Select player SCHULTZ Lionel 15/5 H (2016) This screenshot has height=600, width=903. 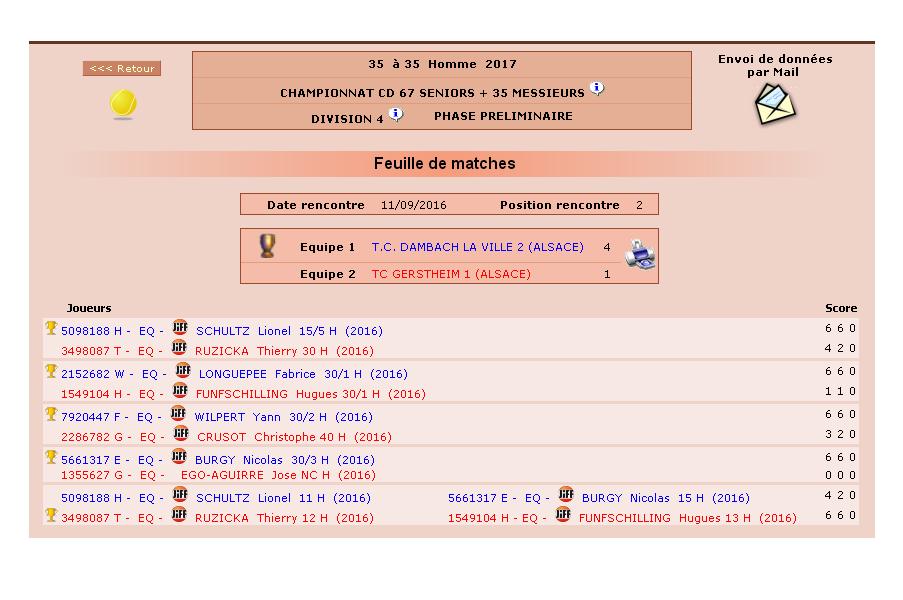point(289,331)
